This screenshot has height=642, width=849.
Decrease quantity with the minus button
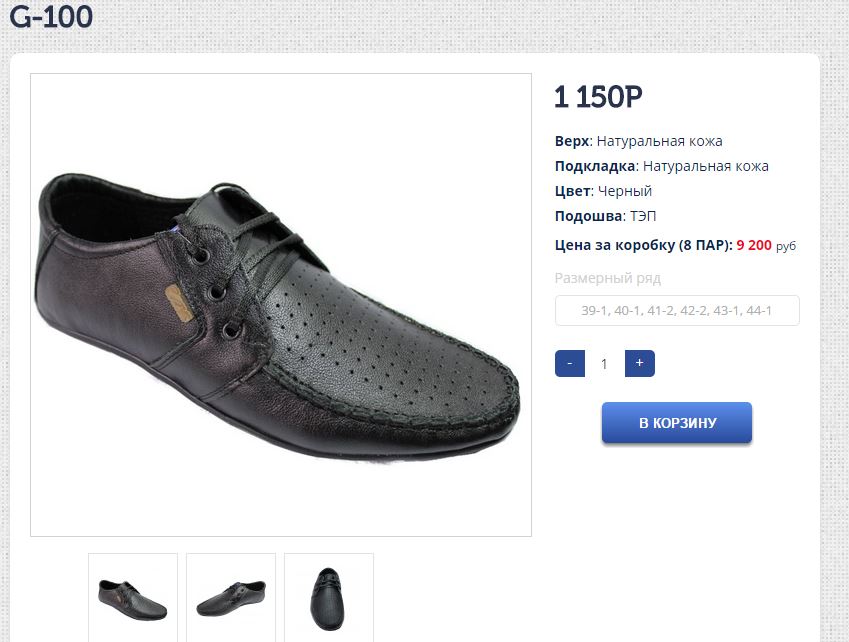[x=569, y=363]
